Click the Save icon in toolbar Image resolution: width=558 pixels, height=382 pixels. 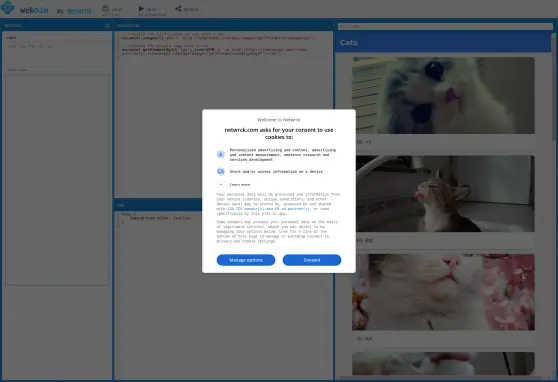[x=106, y=8]
